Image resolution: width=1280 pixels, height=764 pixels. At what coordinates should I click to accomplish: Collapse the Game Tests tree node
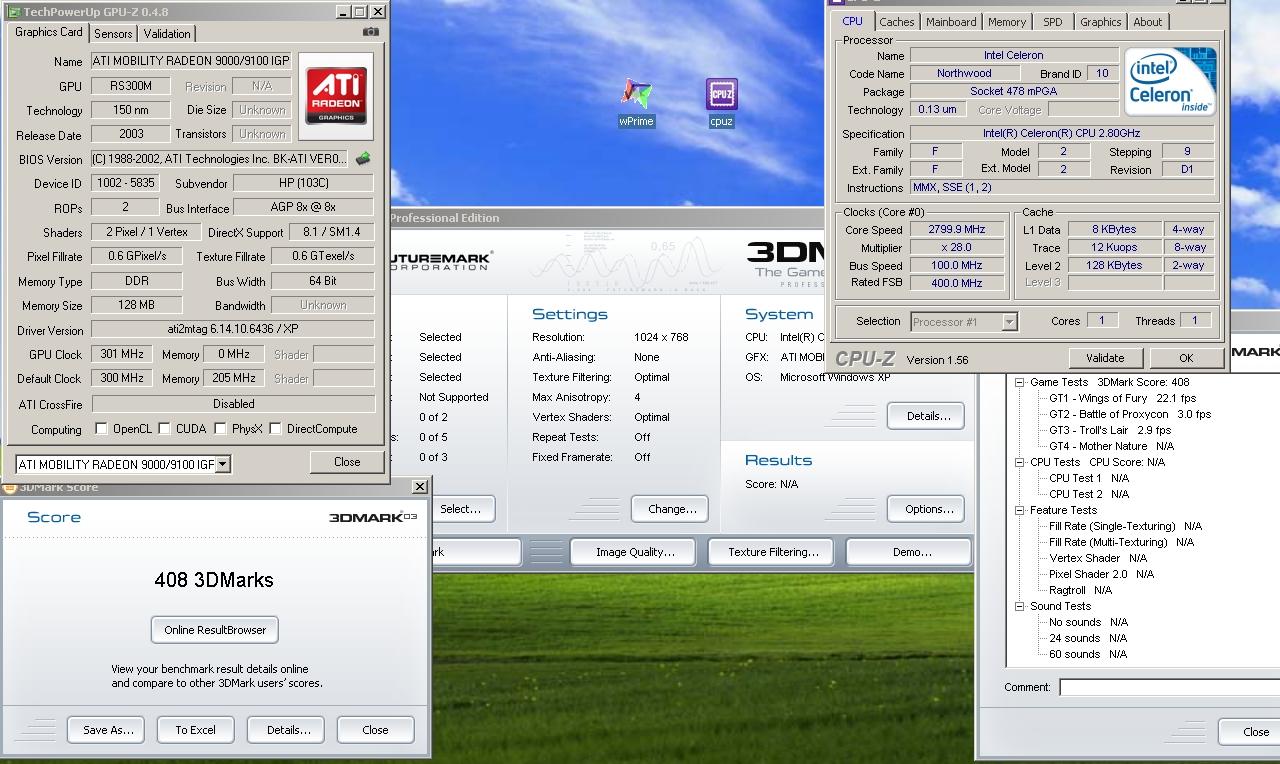click(1020, 382)
